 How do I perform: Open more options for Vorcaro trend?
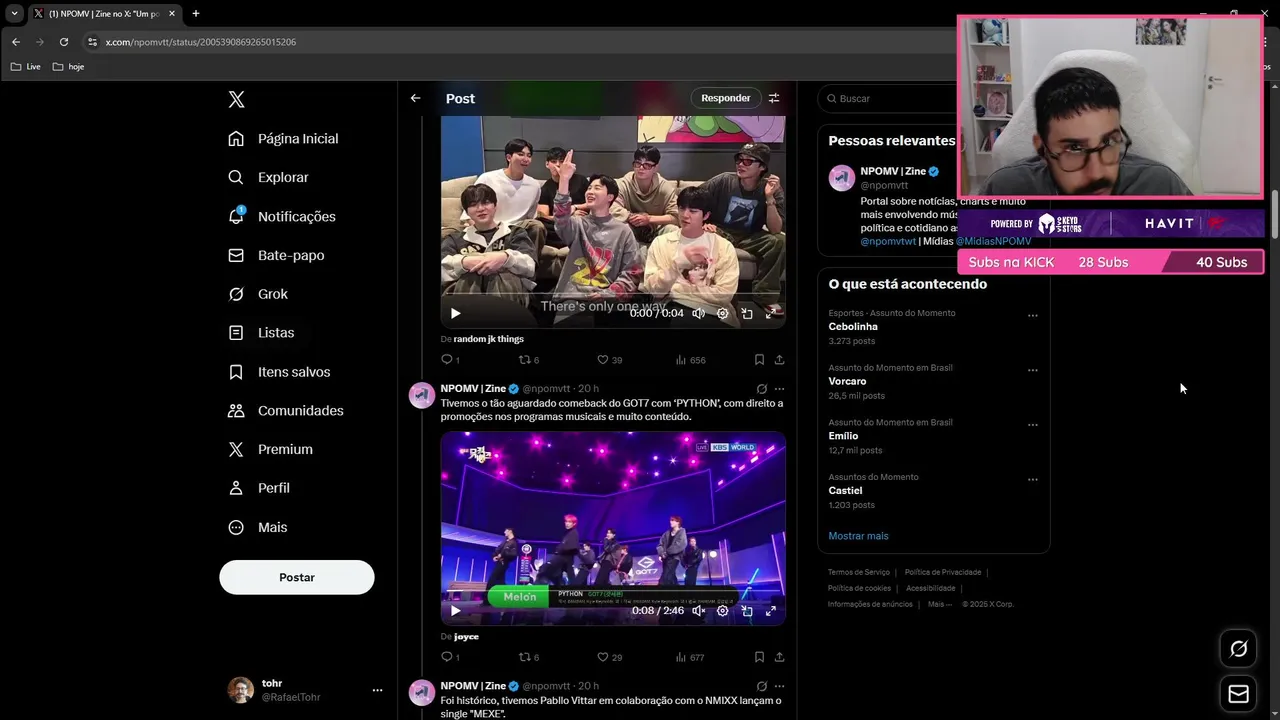(x=1033, y=370)
